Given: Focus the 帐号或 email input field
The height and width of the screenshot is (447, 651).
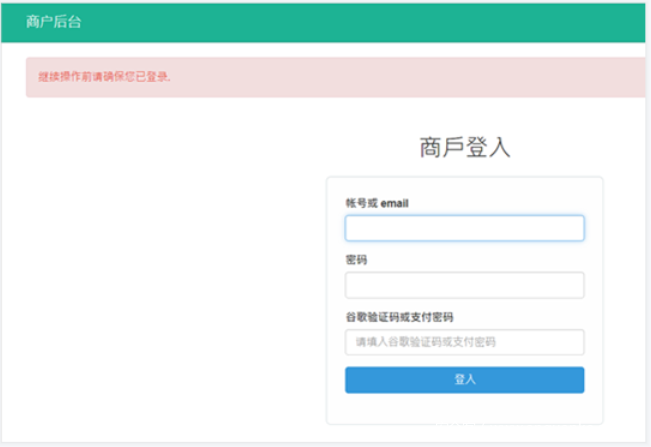Looking at the screenshot, I should pyautogui.click(x=464, y=229).
